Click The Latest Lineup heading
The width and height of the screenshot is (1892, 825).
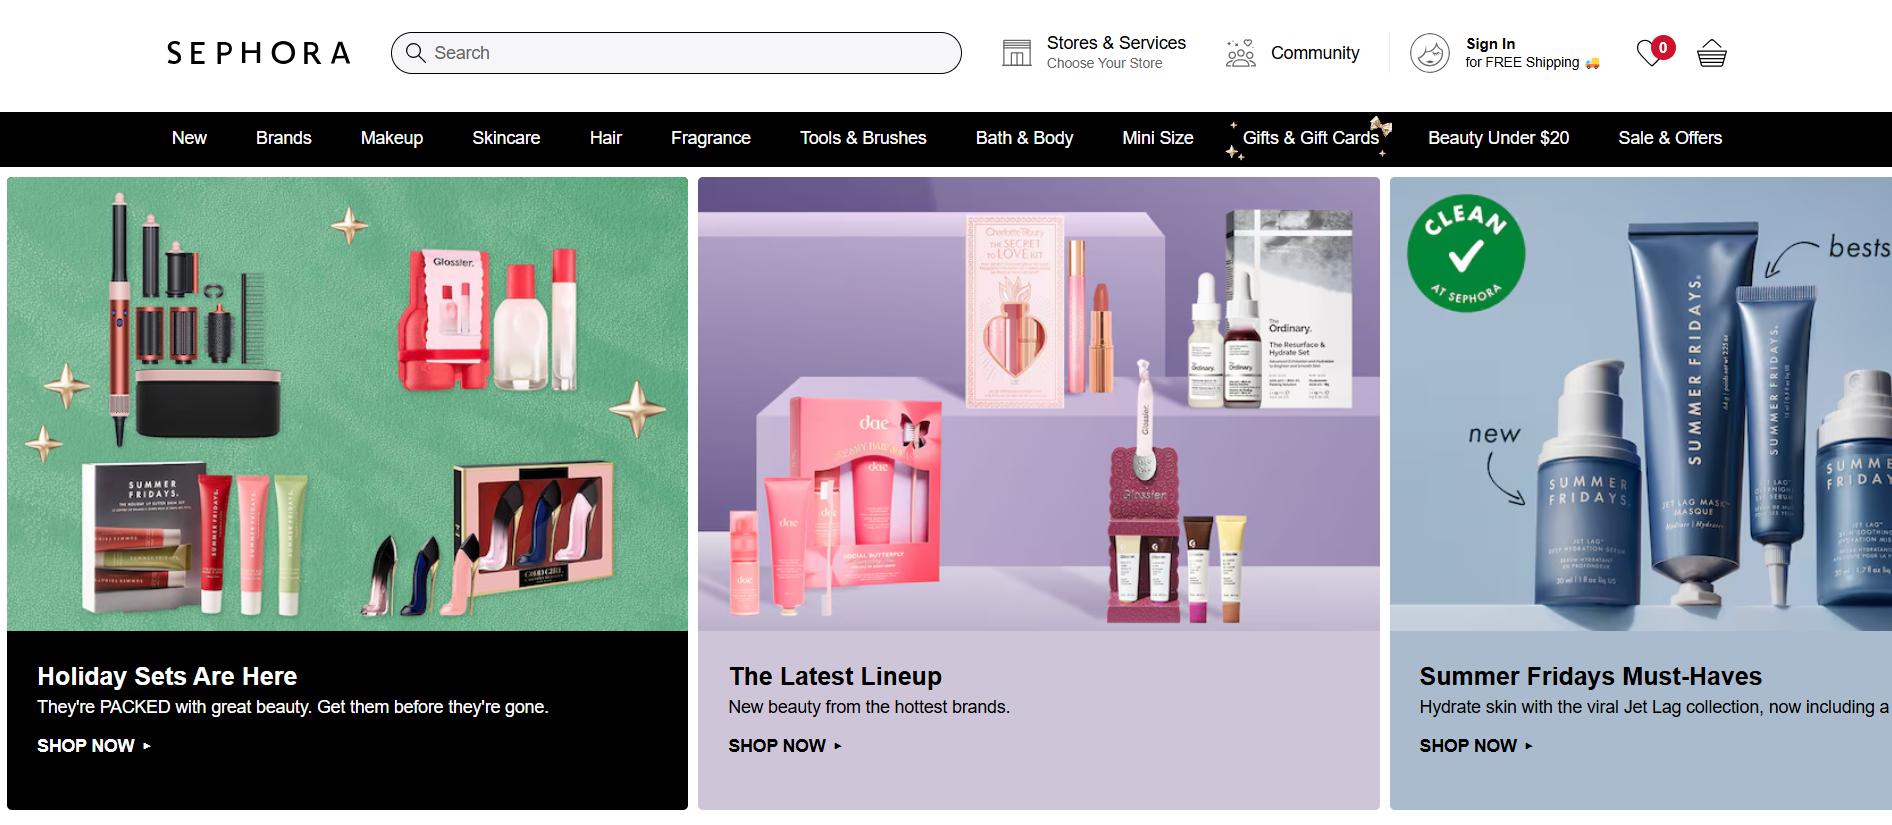click(835, 676)
